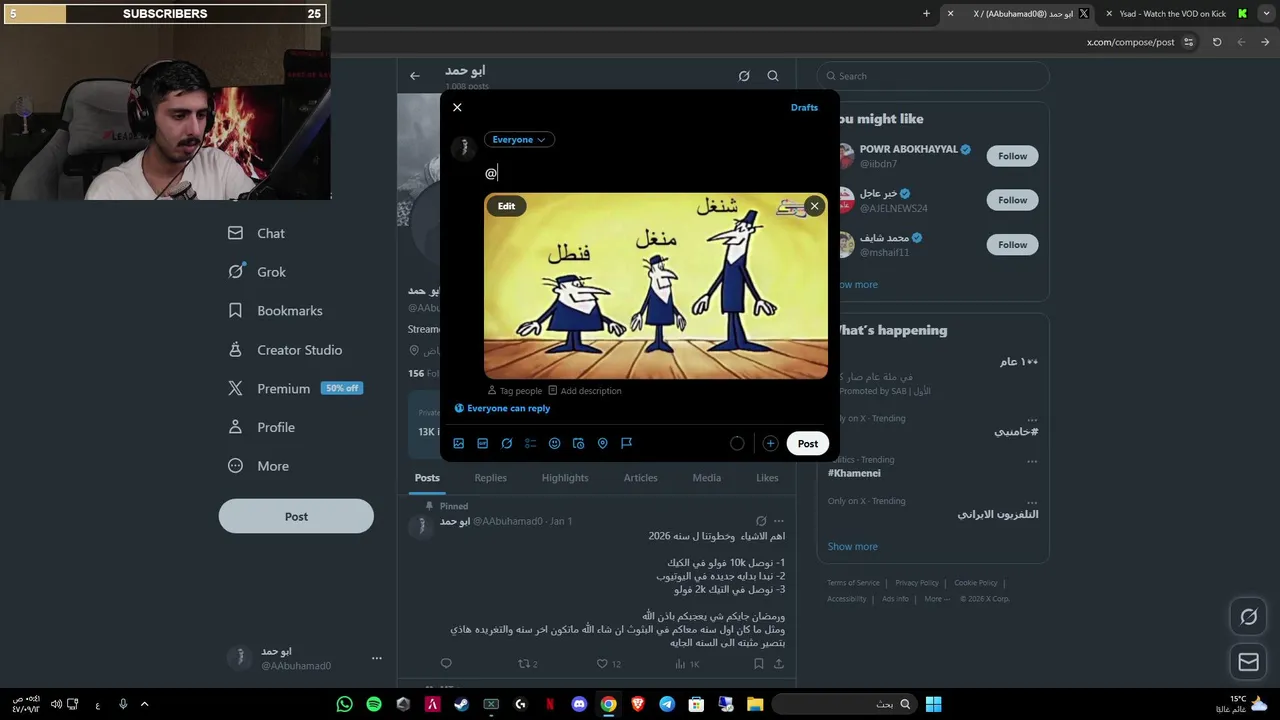
Task: Click the white Post button in dialog
Action: click(x=808, y=443)
